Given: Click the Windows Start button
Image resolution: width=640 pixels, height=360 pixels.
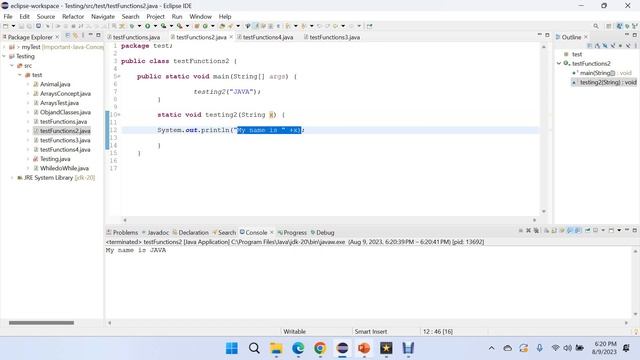Looking at the screenshot, I should (x=232, y=348).
